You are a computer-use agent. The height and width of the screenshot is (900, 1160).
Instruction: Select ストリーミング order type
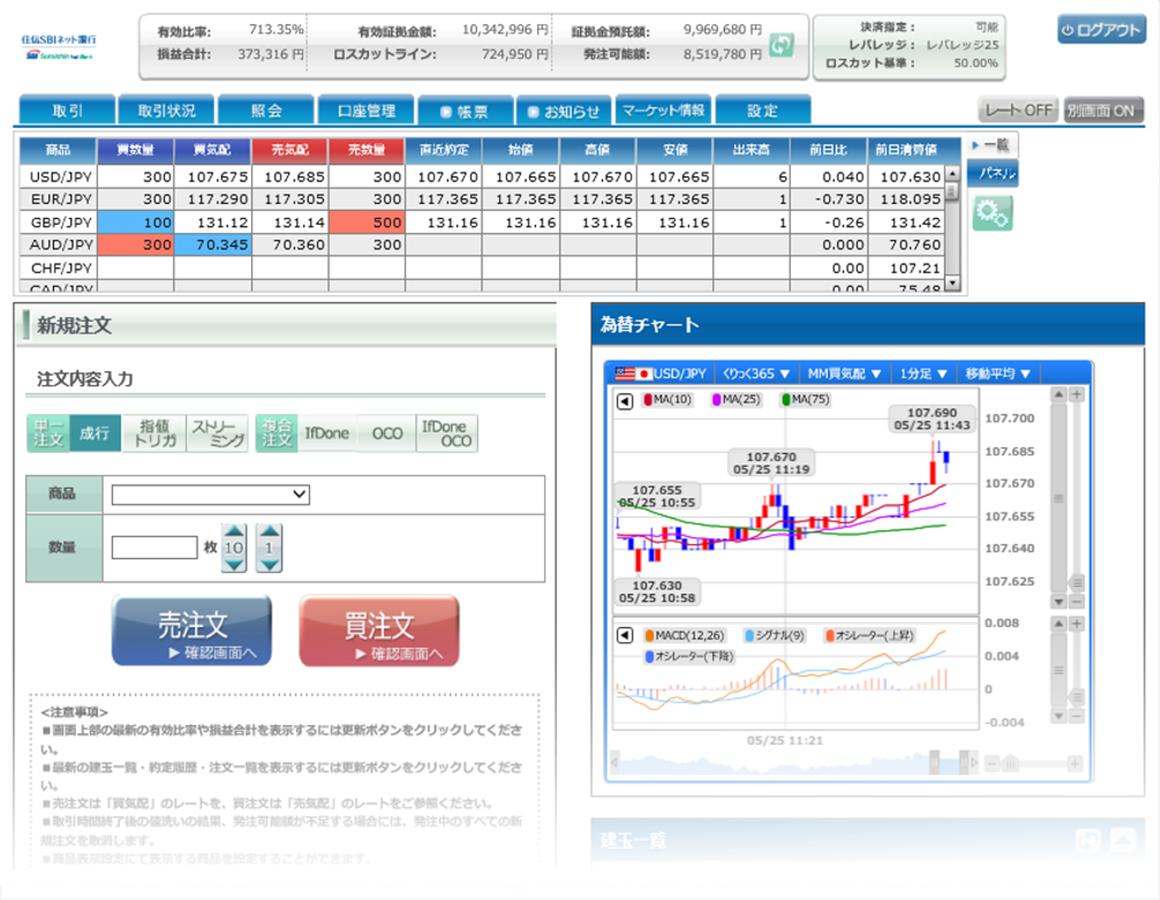coord(218,433)
